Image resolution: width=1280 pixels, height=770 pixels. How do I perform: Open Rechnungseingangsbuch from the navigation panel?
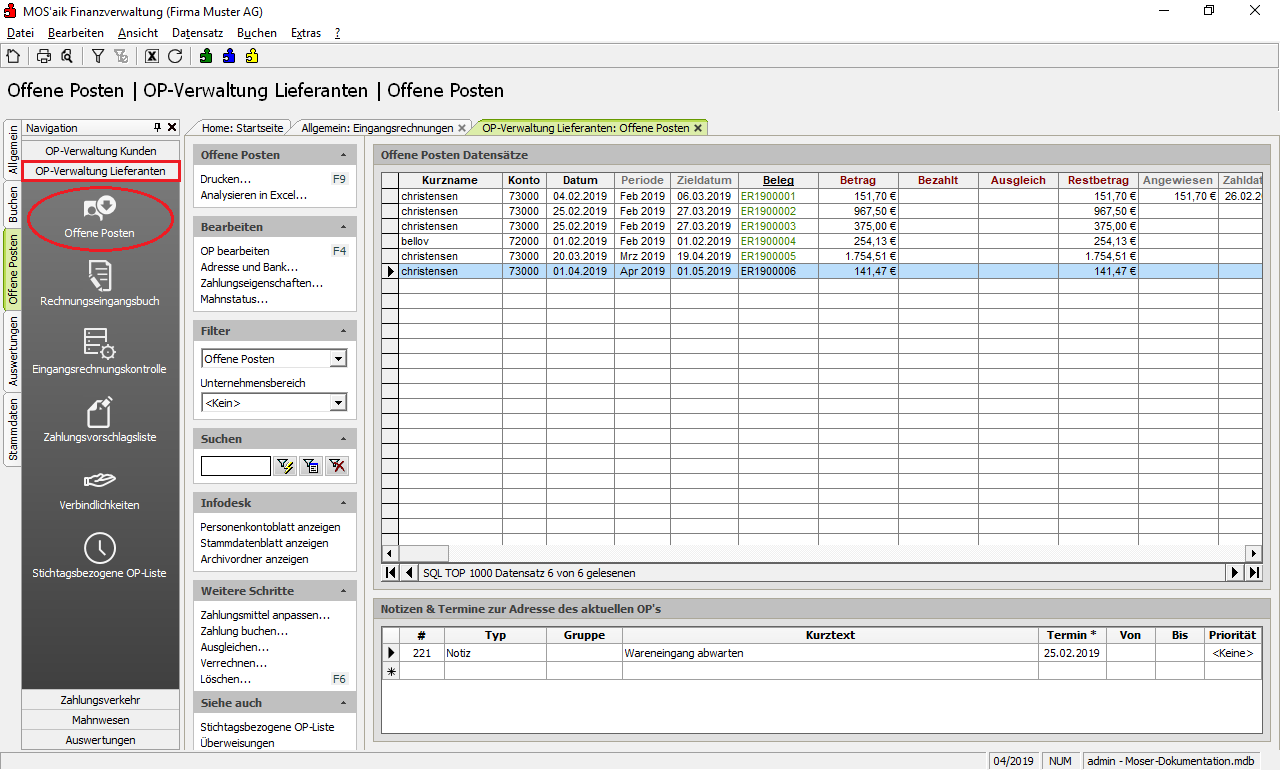click(x=99, y=283)
